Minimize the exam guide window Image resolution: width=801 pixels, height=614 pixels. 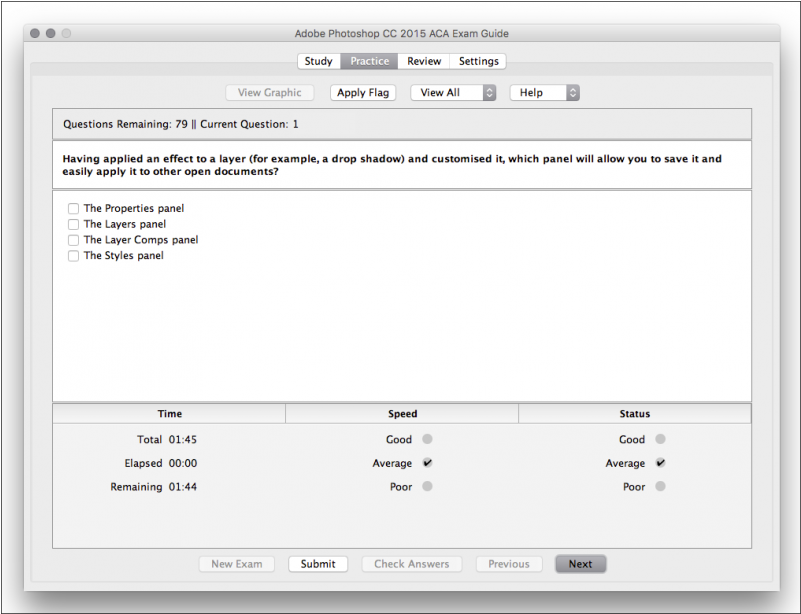[x=51, y=33]
